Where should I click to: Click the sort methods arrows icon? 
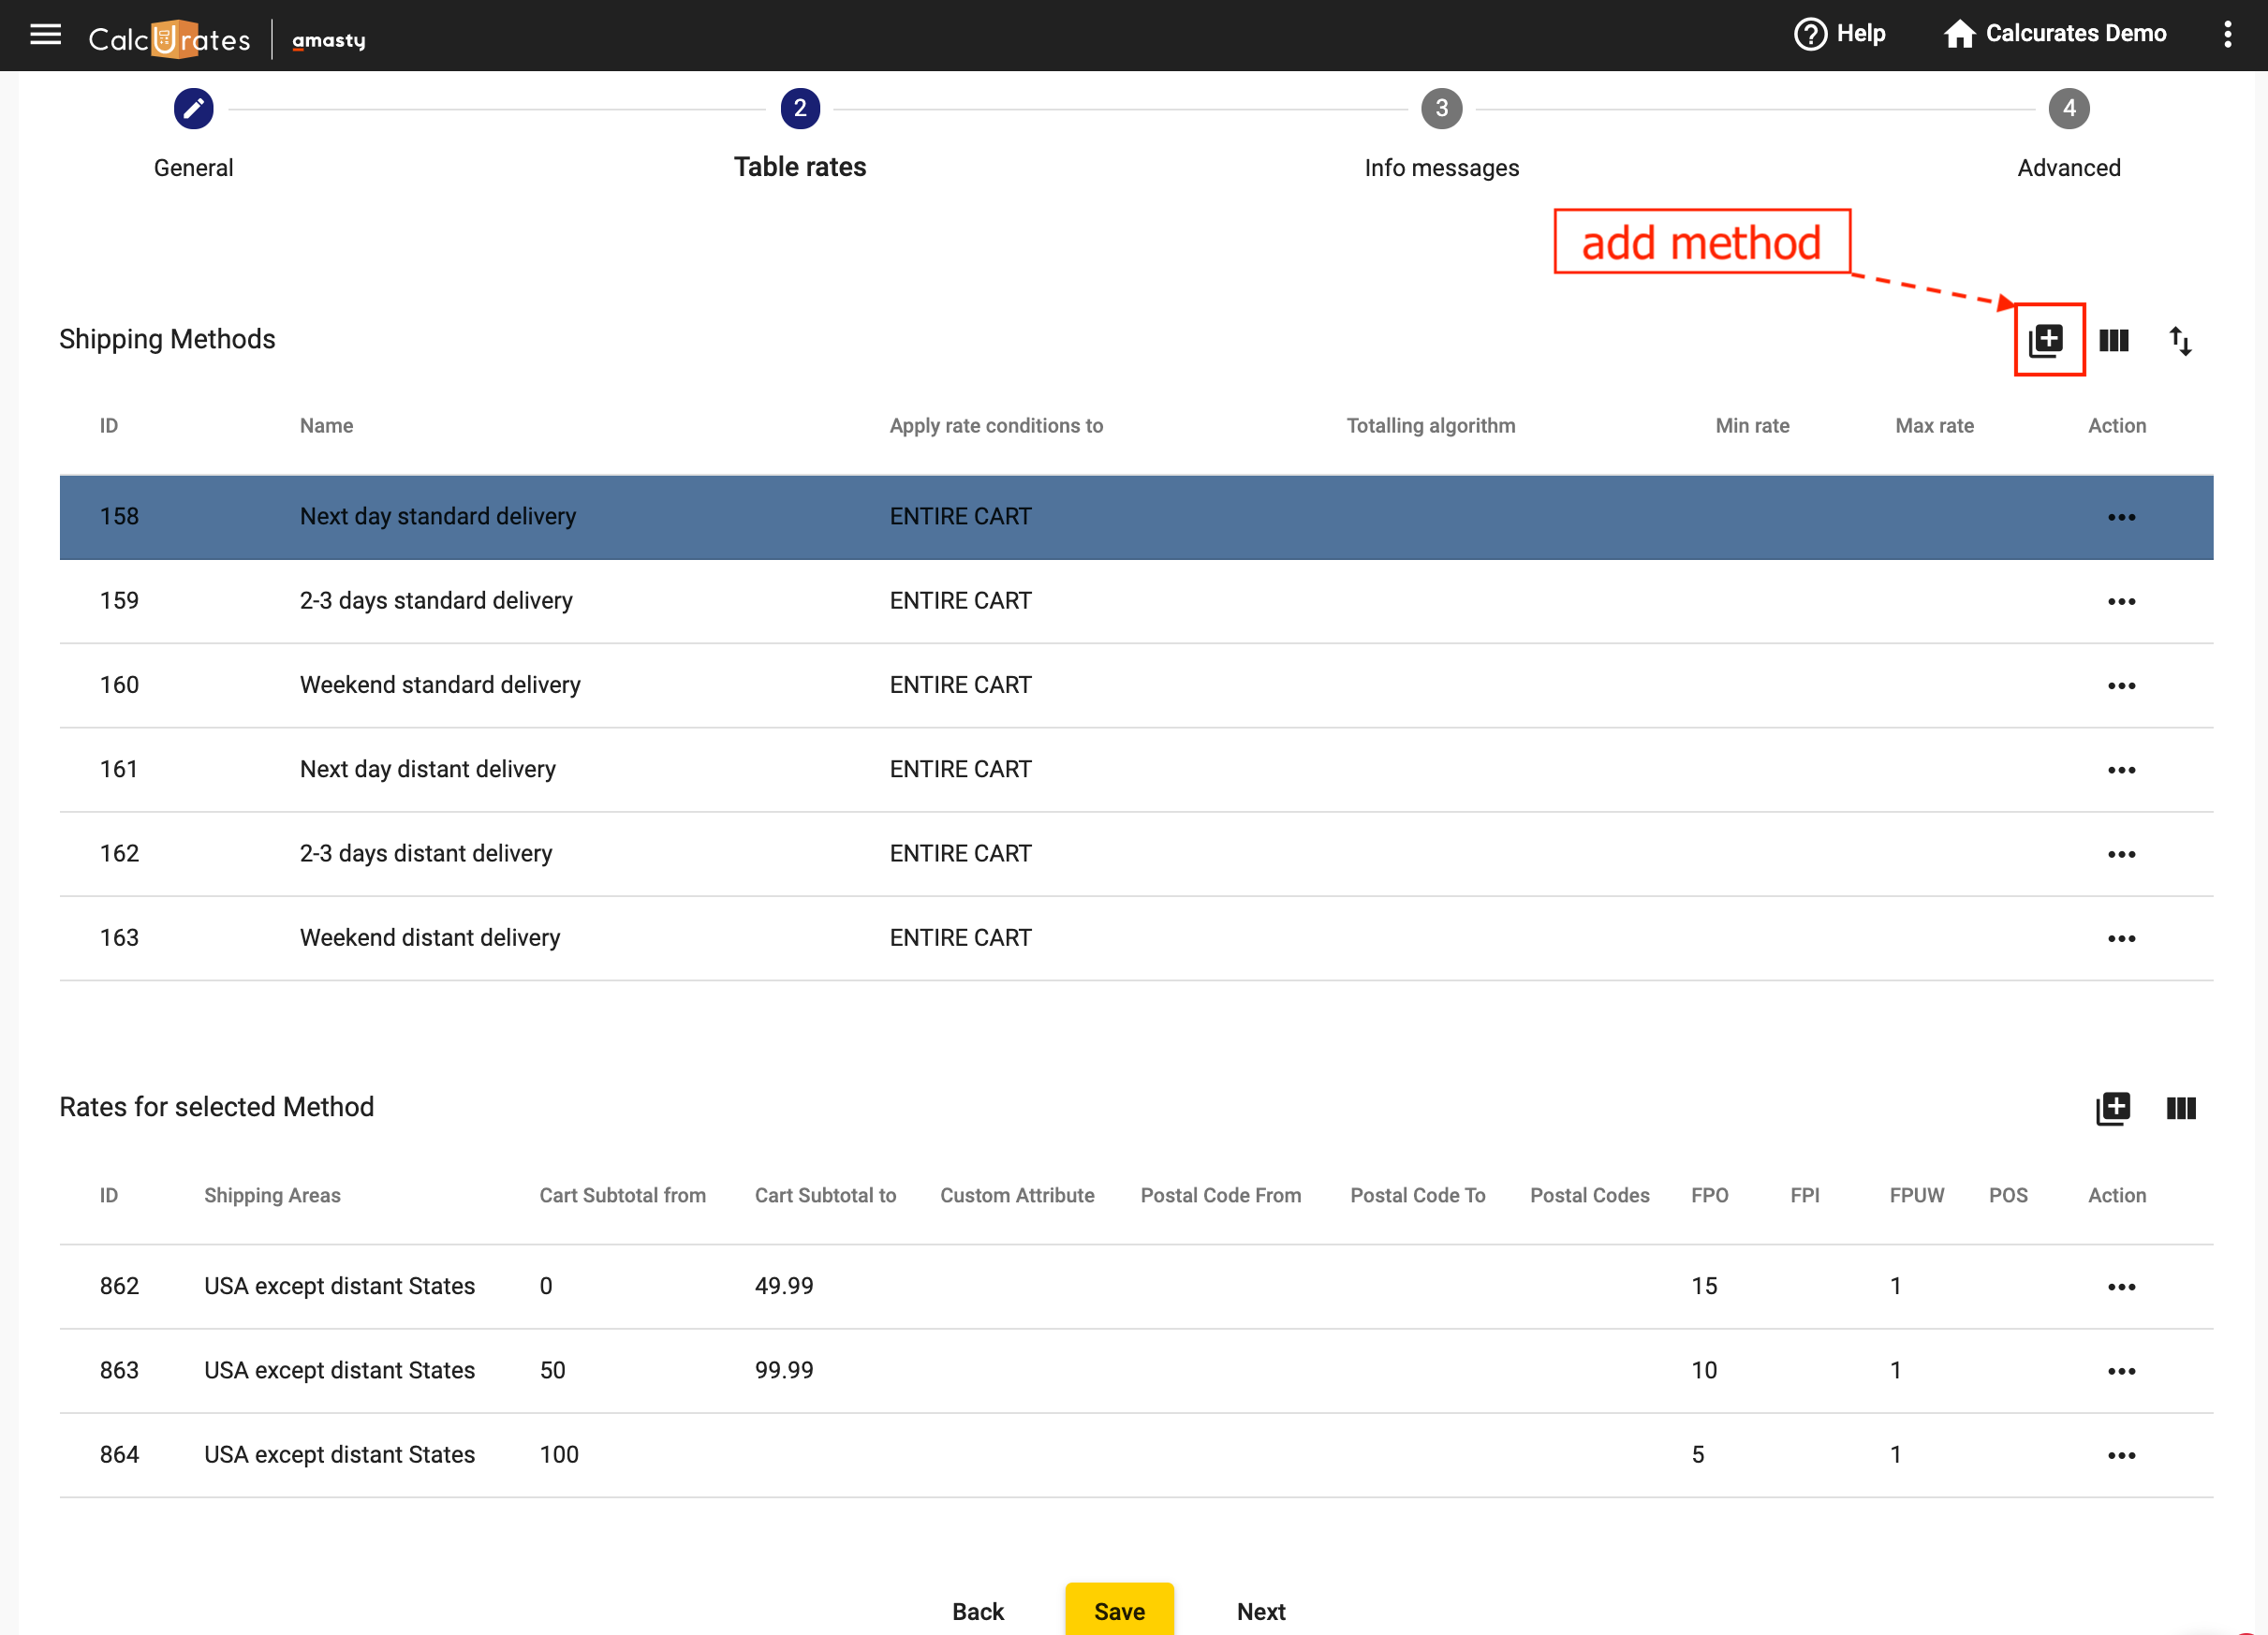click(2180, 341)
